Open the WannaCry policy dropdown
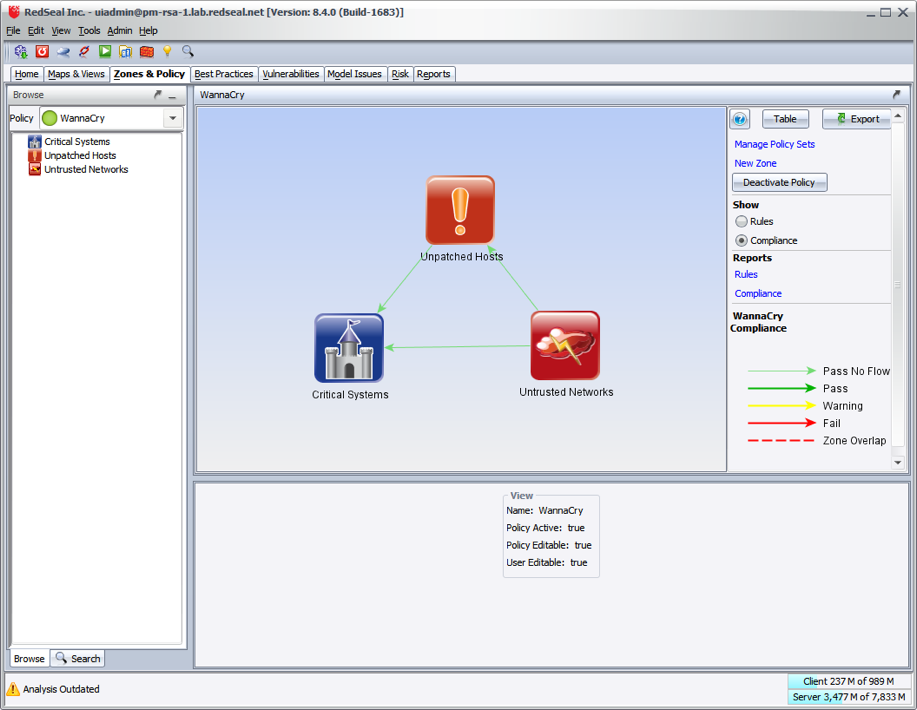 (x=173, y=118)
